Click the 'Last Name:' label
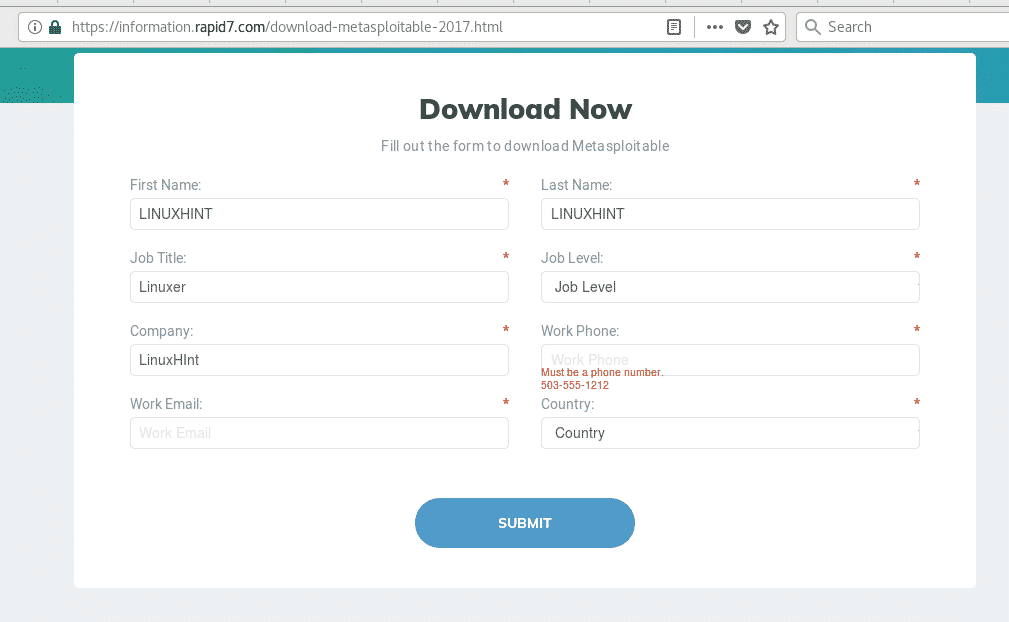 click(x=576, y=185)
